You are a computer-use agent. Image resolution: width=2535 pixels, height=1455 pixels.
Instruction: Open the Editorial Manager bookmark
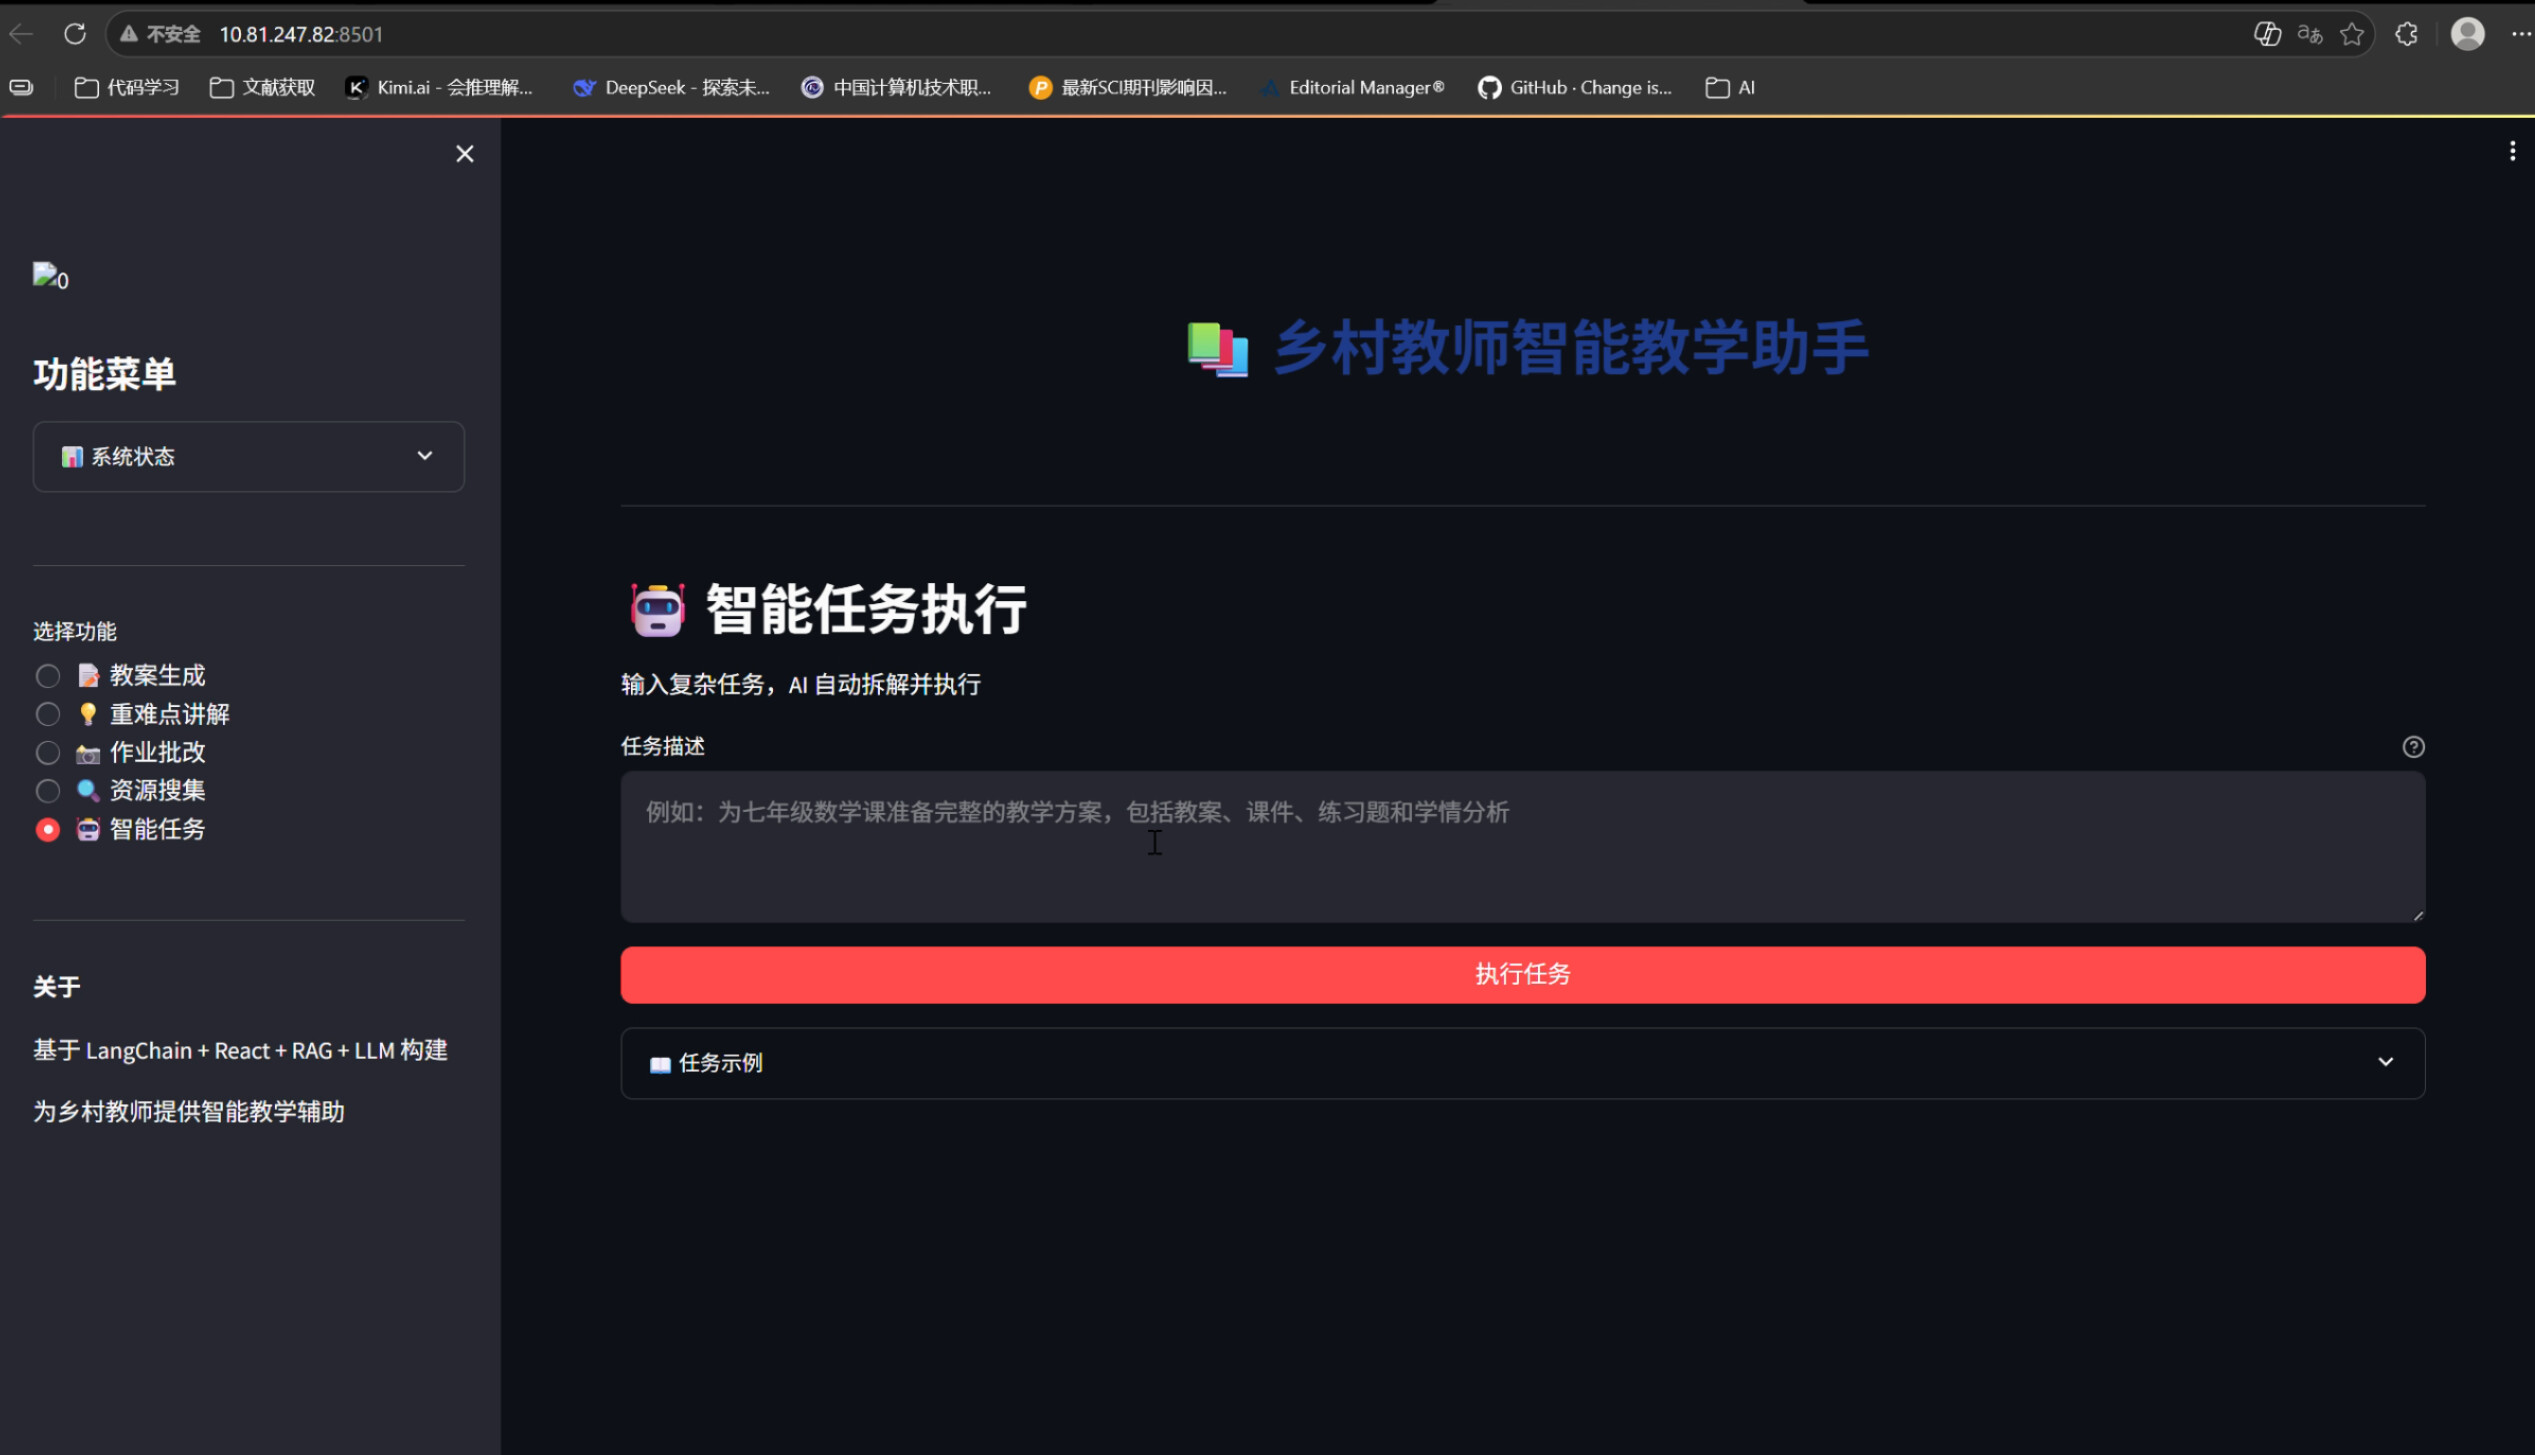(x=1352, y=88)
